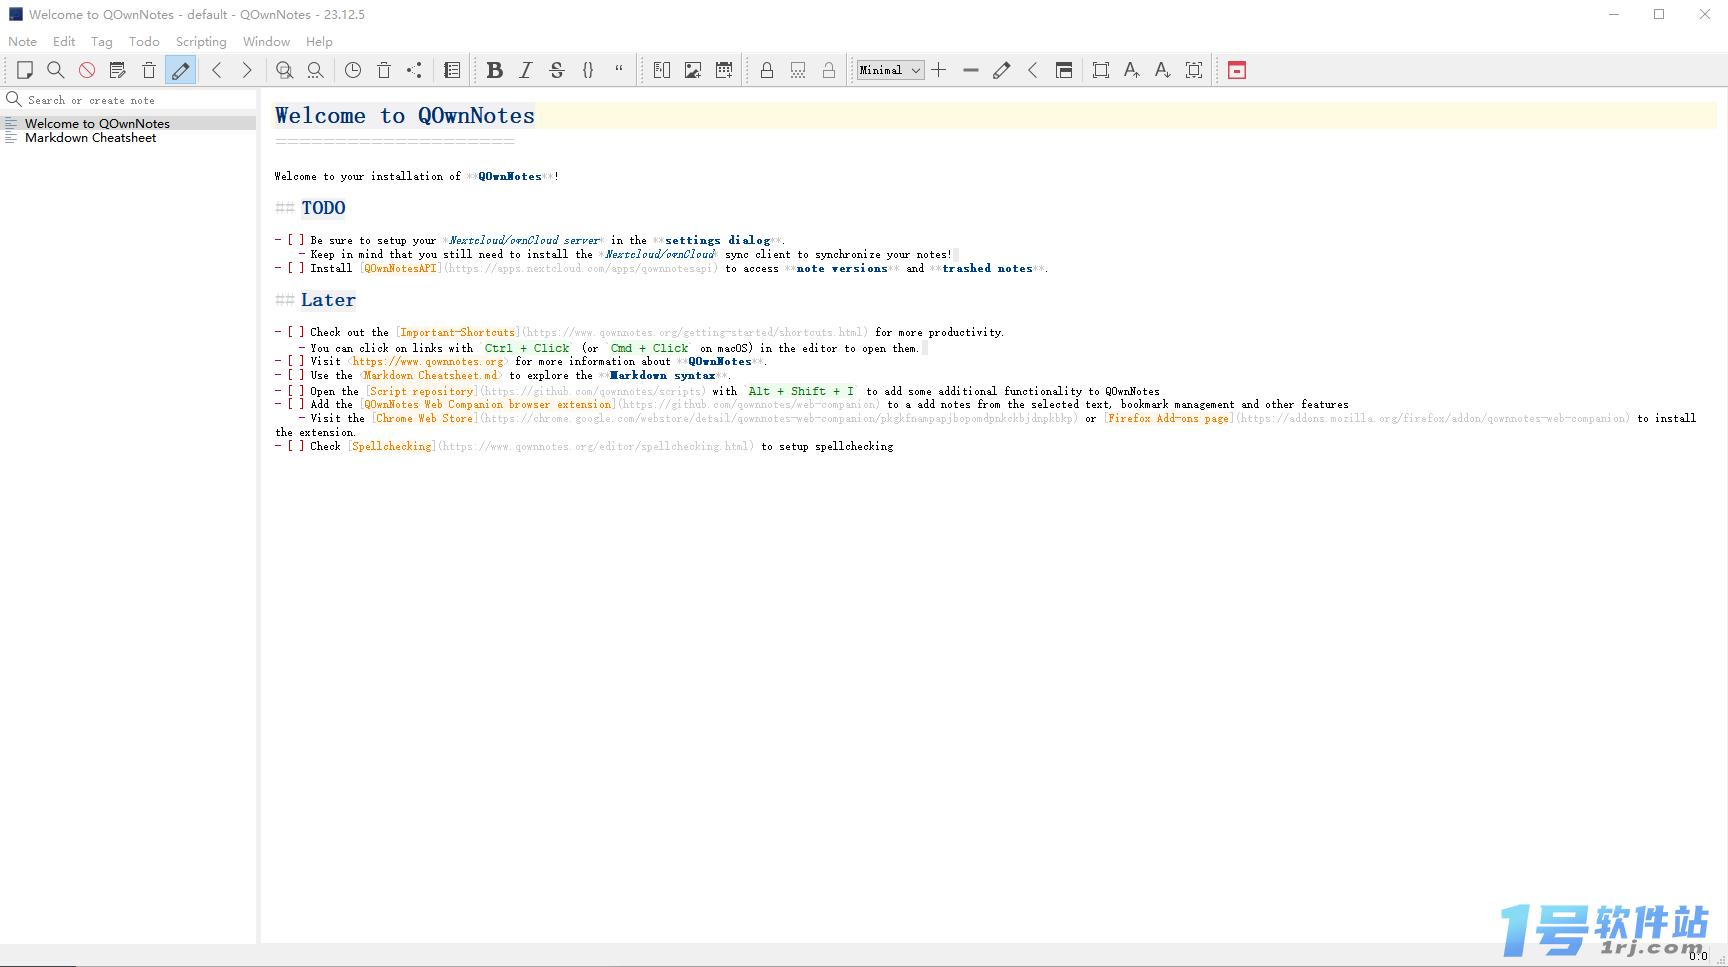Focus the Search or create note field
The width and height of the screenshot is (1728, 967).
tap(140, 100)
